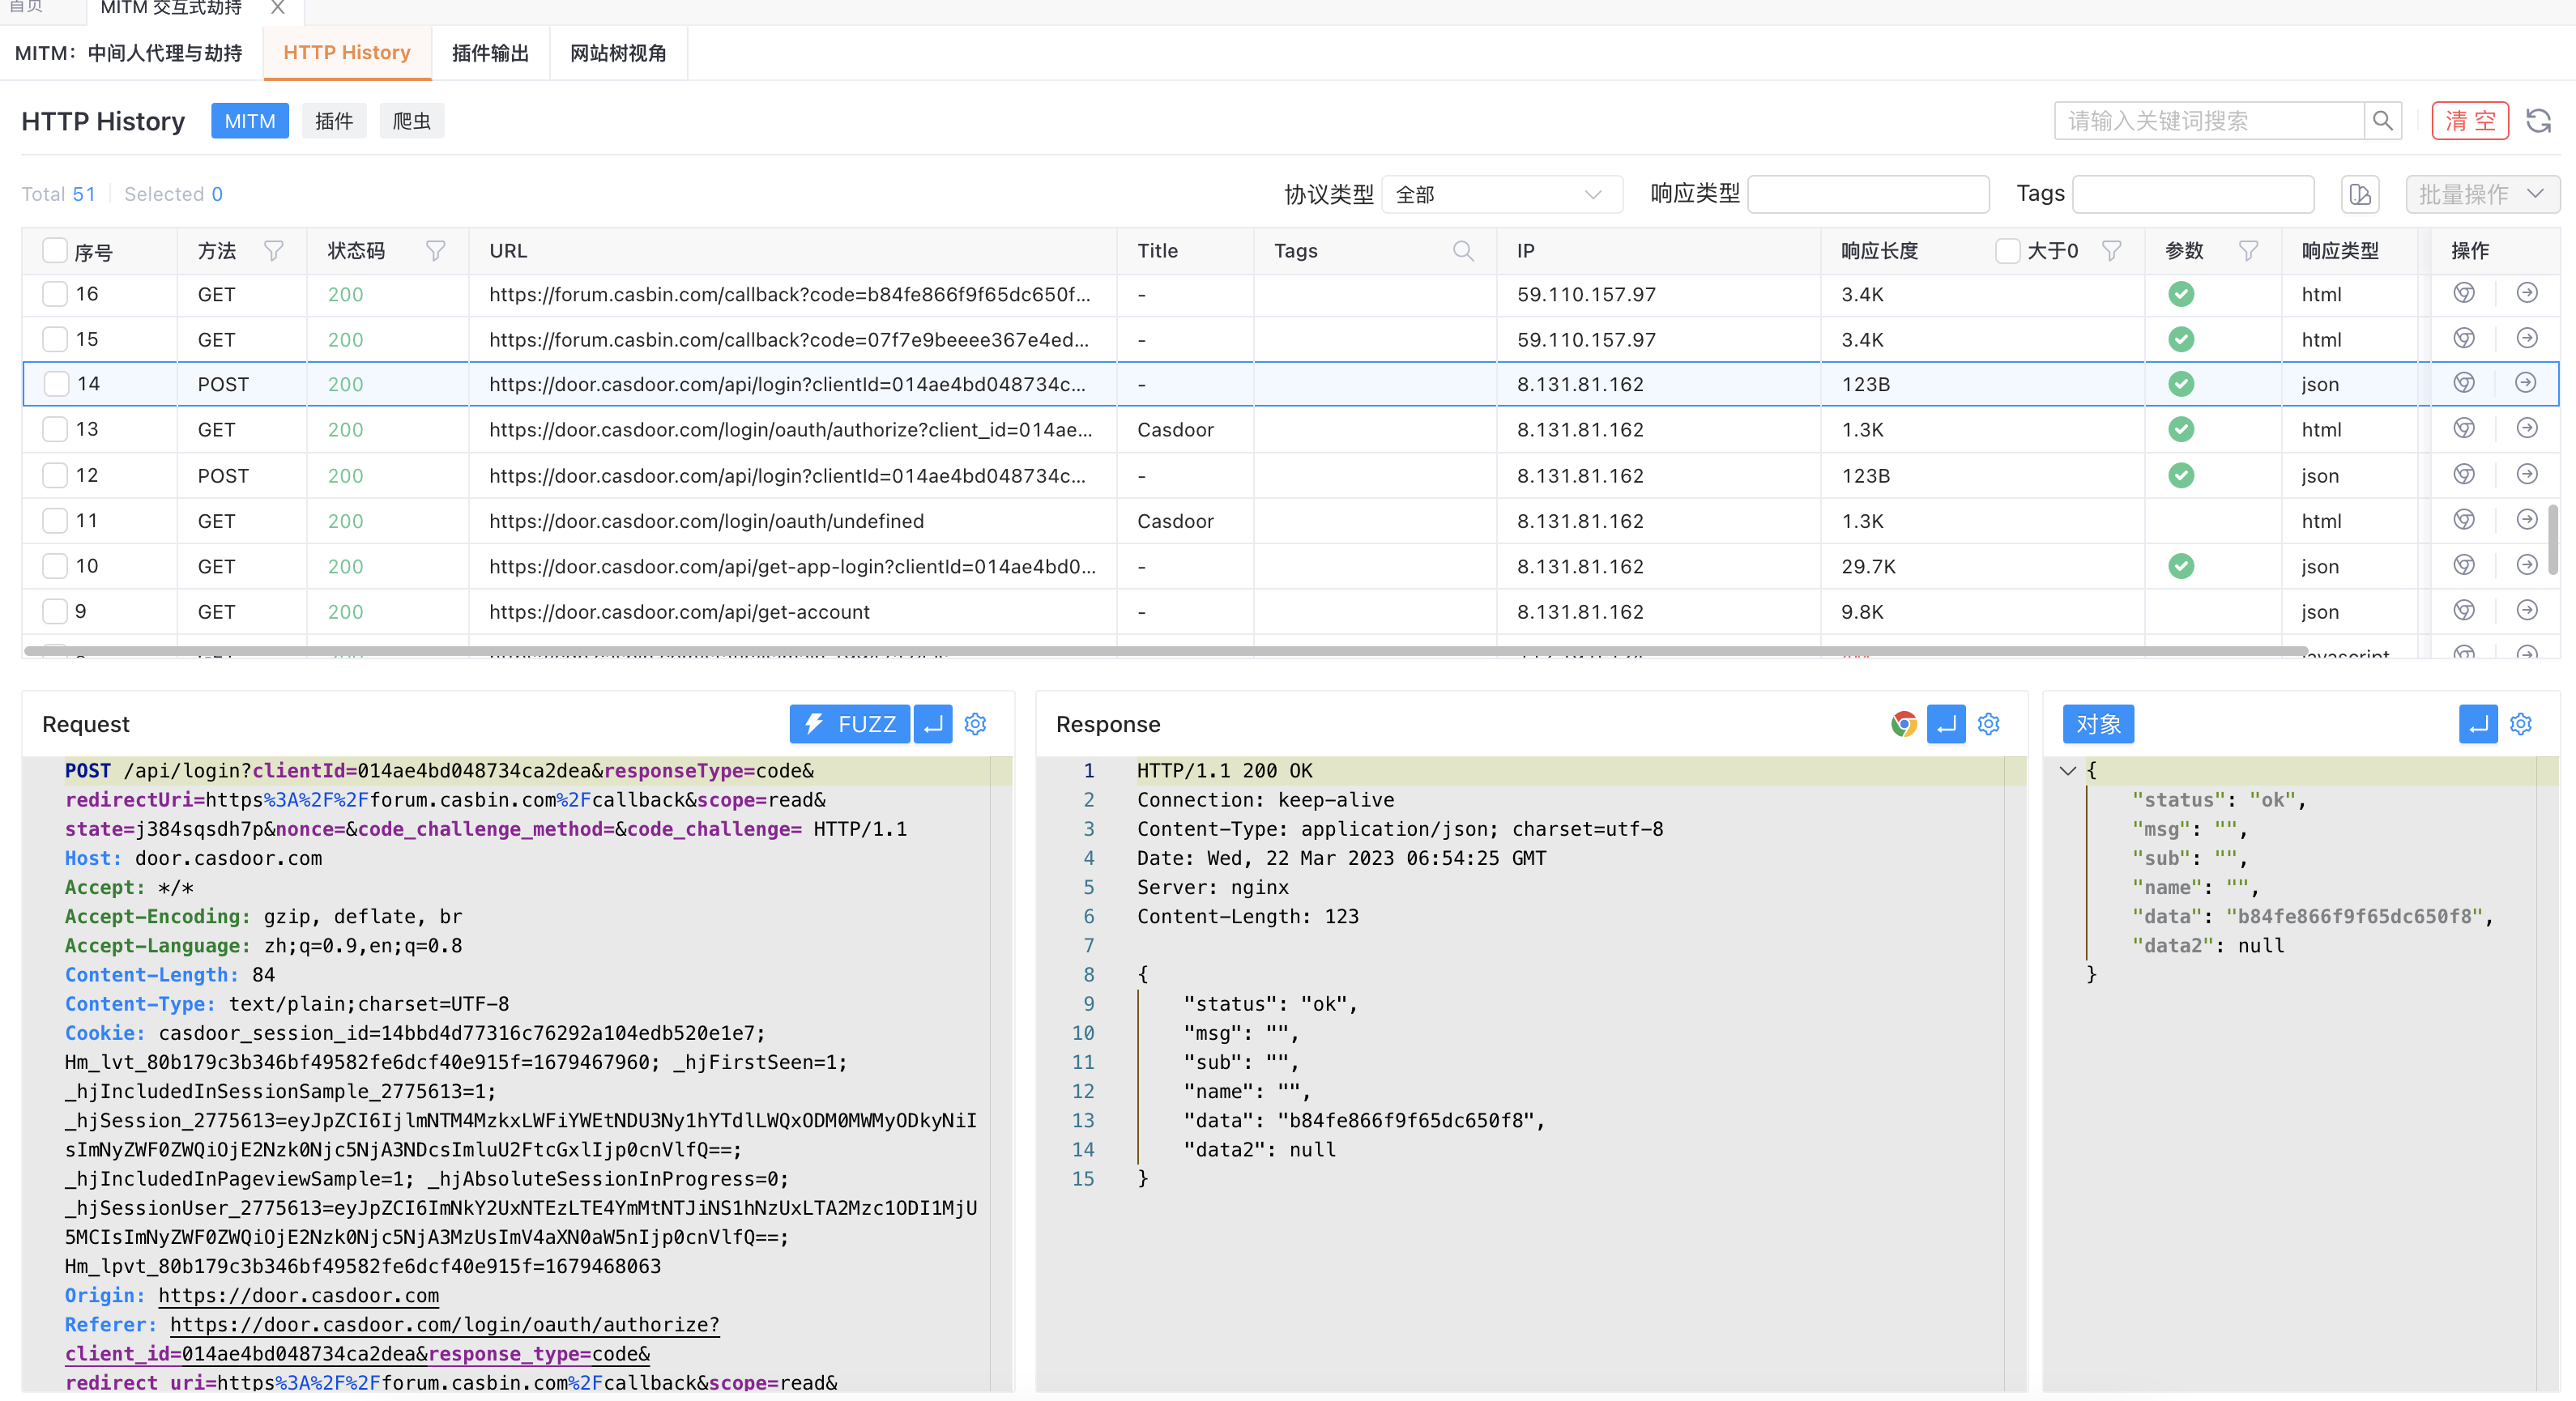Open the export icon next to Tags field
This screenshot has width=2576, height=1401.
click(x=2361, y=194)
